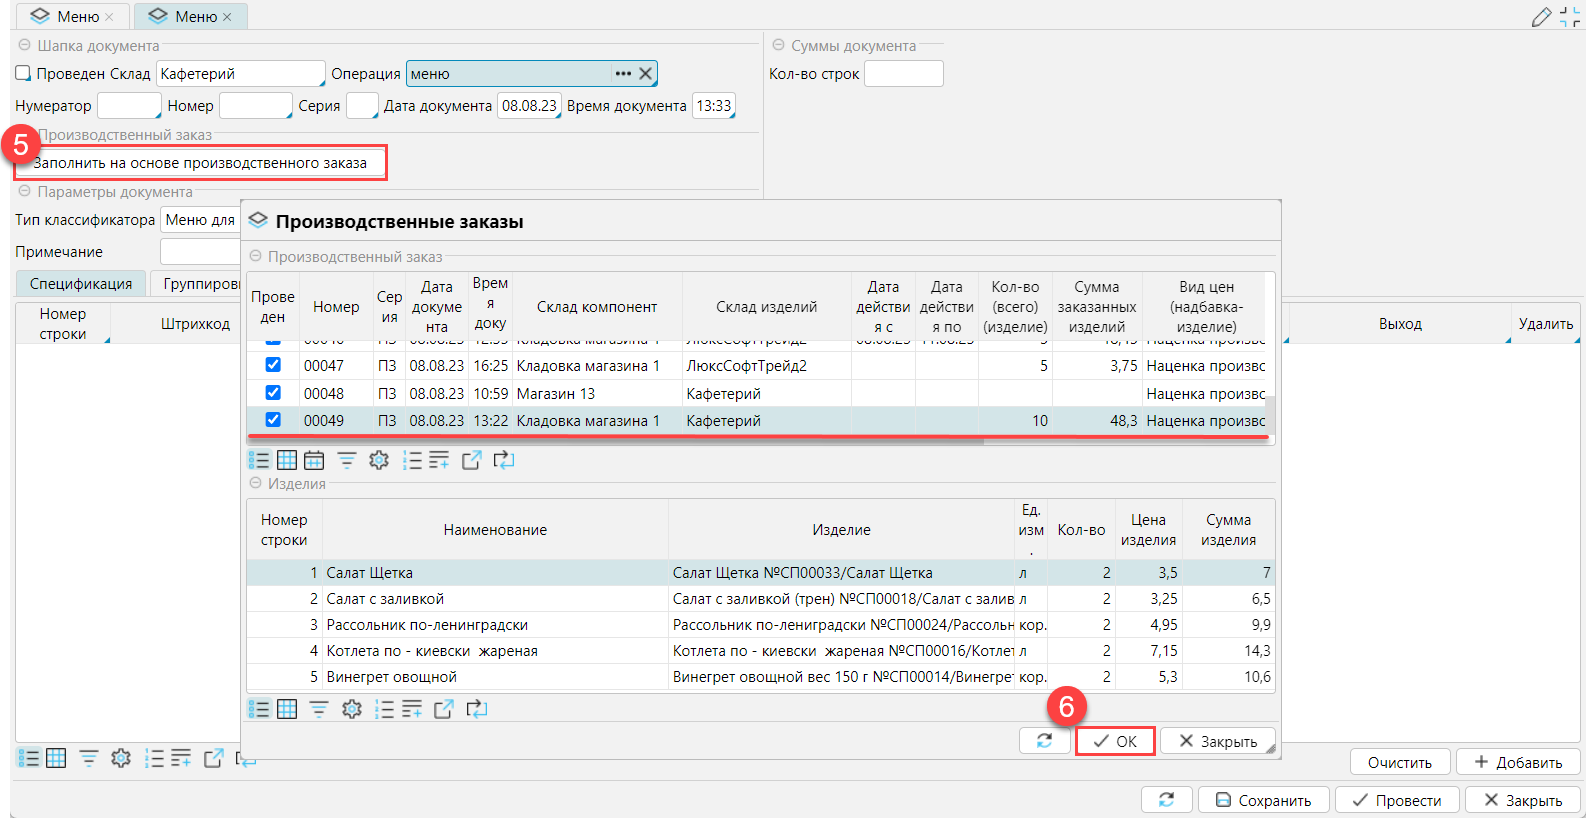Uncheck the checkbox for order 00047
This screenshot has width=1586, height=818.
273,365
